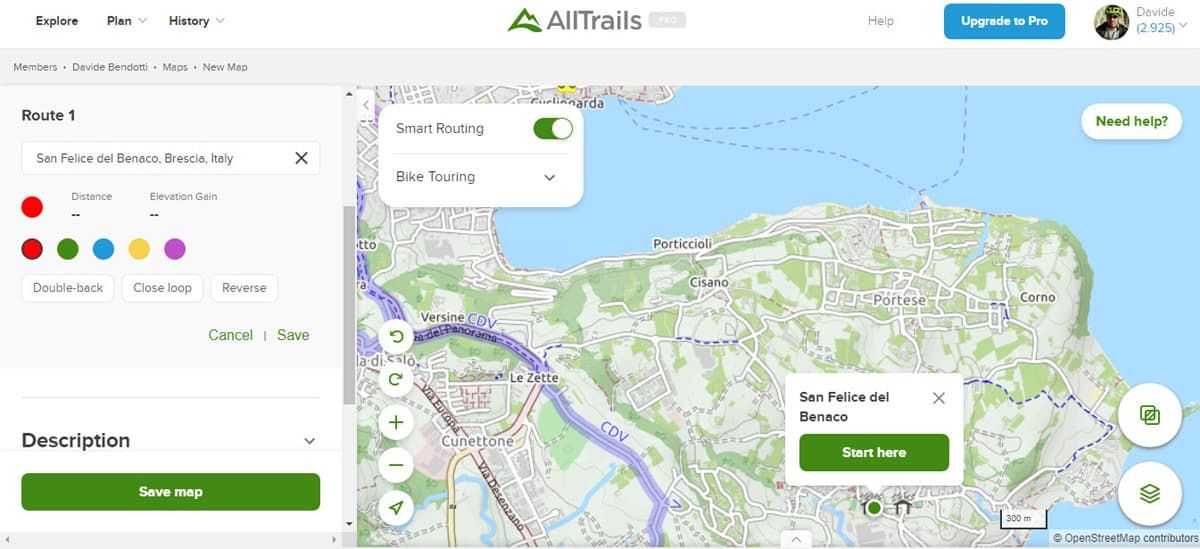Select the purple route color

tap(174, 248)
